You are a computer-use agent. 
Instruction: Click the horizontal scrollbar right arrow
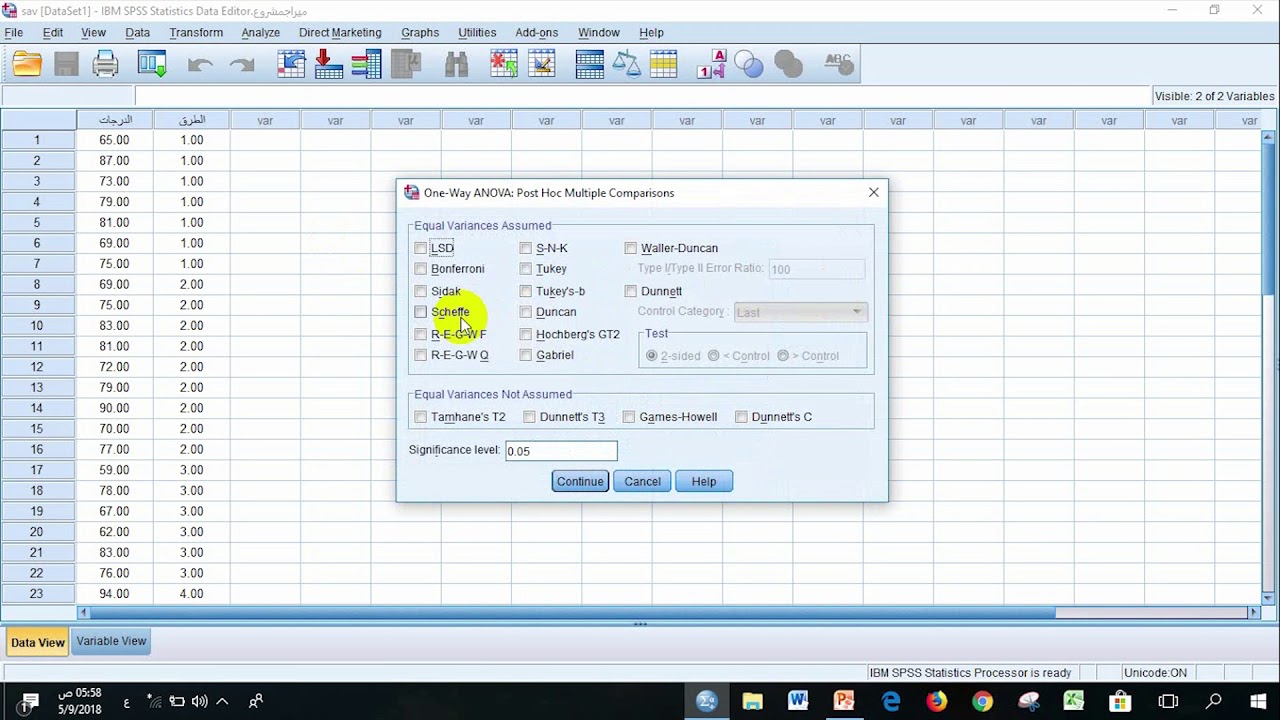click(1254, 612)
